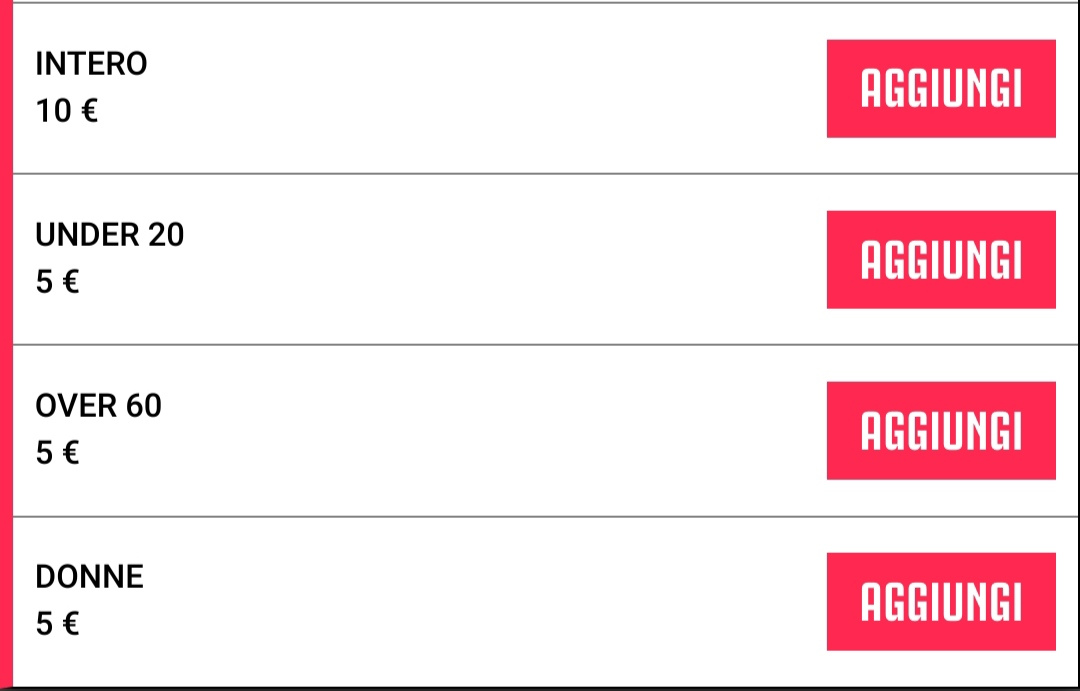Click empty space in the DONNE row
The height and width of the screenshot is (691, 1080).
pos(482,601)
